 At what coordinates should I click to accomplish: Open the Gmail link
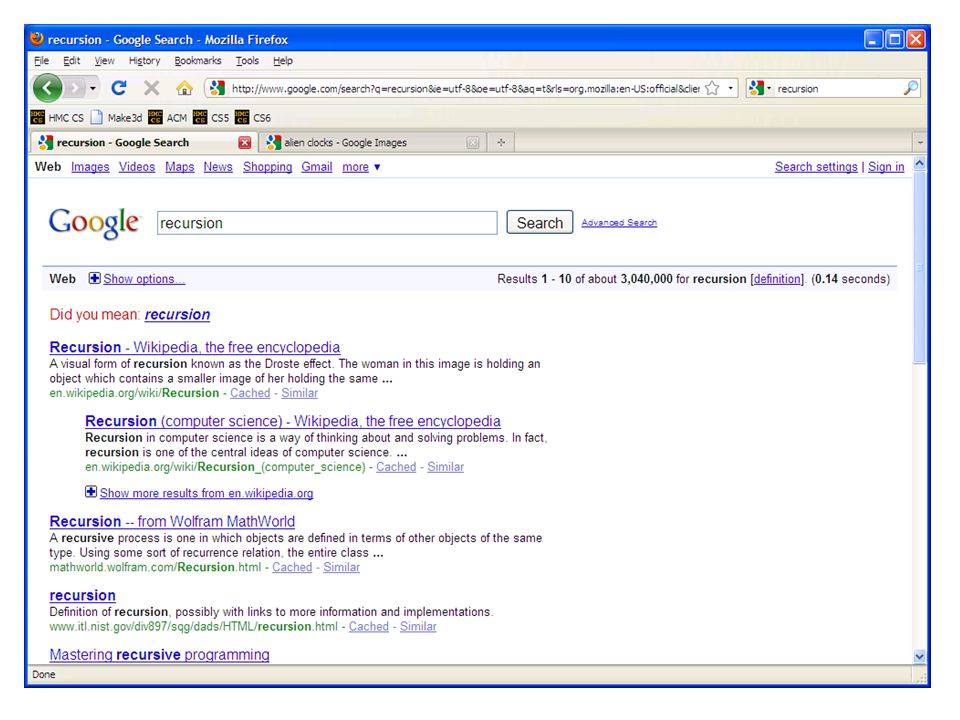(317, 167)
